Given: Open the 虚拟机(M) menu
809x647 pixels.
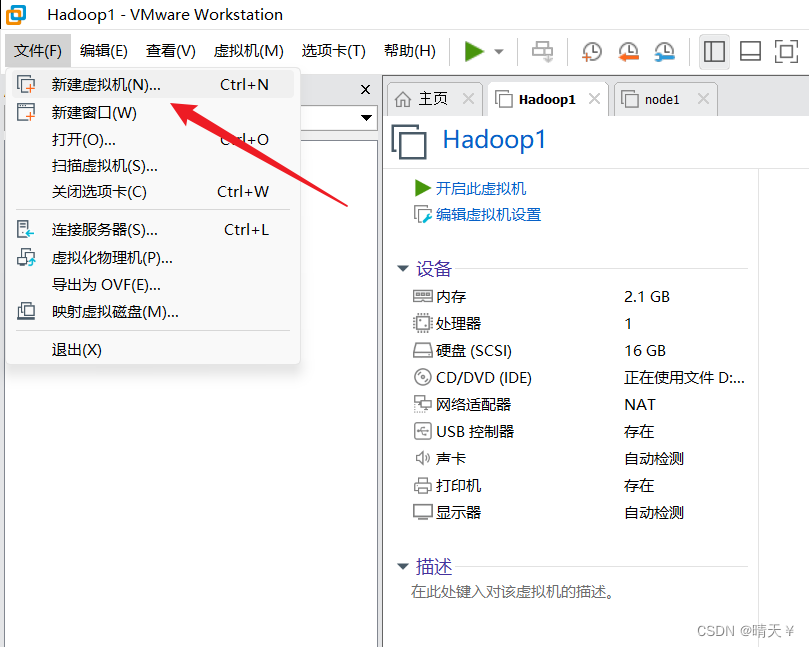Looking at the screenshot, I should 249,51.
